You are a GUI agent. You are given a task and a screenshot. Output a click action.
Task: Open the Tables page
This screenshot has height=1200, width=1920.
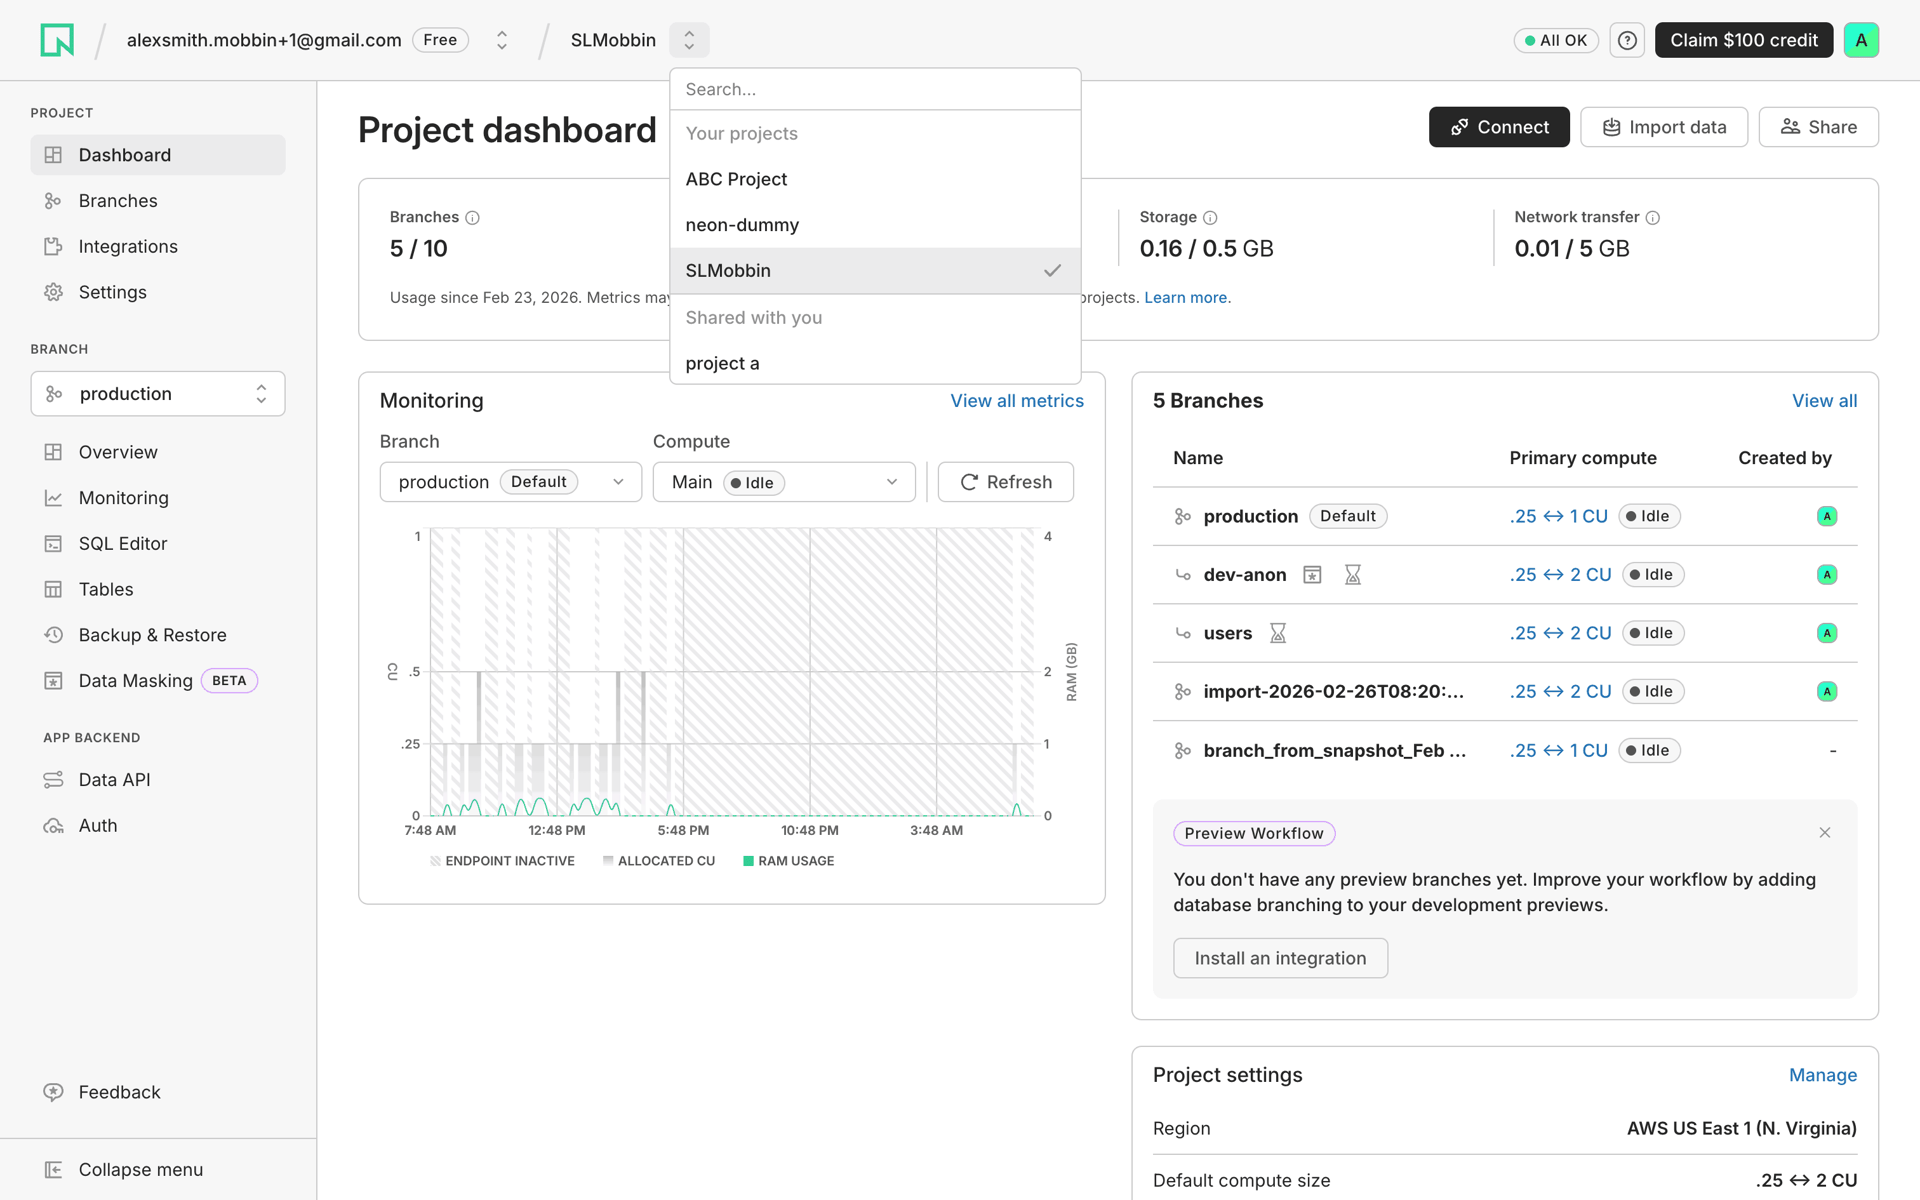158,589
